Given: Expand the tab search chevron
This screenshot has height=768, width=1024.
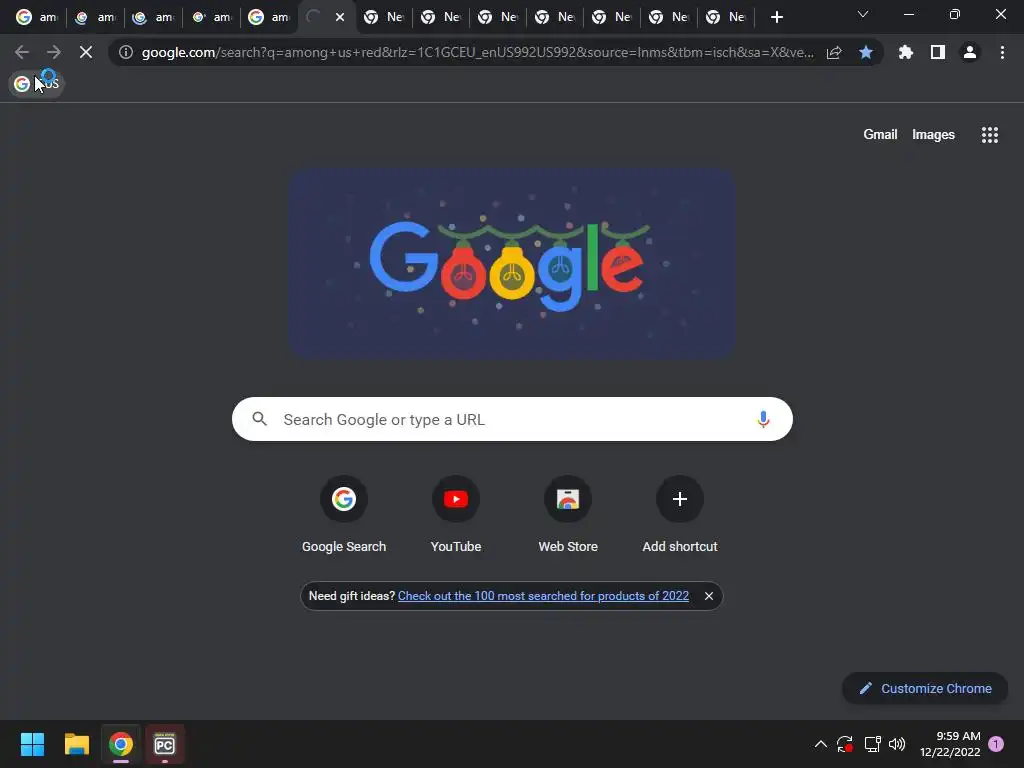Looking at the screenshot, I should (863, 14).
